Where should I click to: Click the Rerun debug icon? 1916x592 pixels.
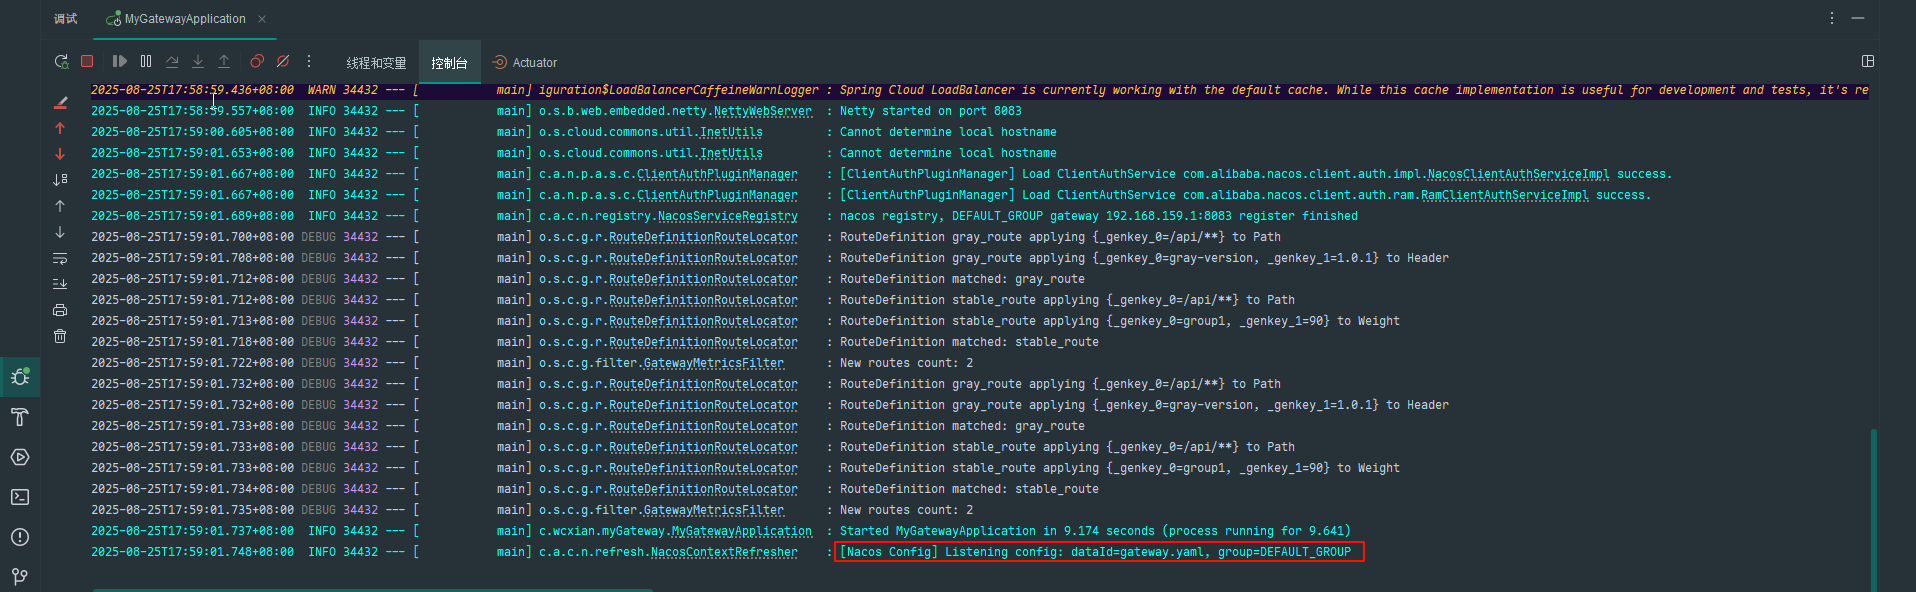(x=61, y=62)
